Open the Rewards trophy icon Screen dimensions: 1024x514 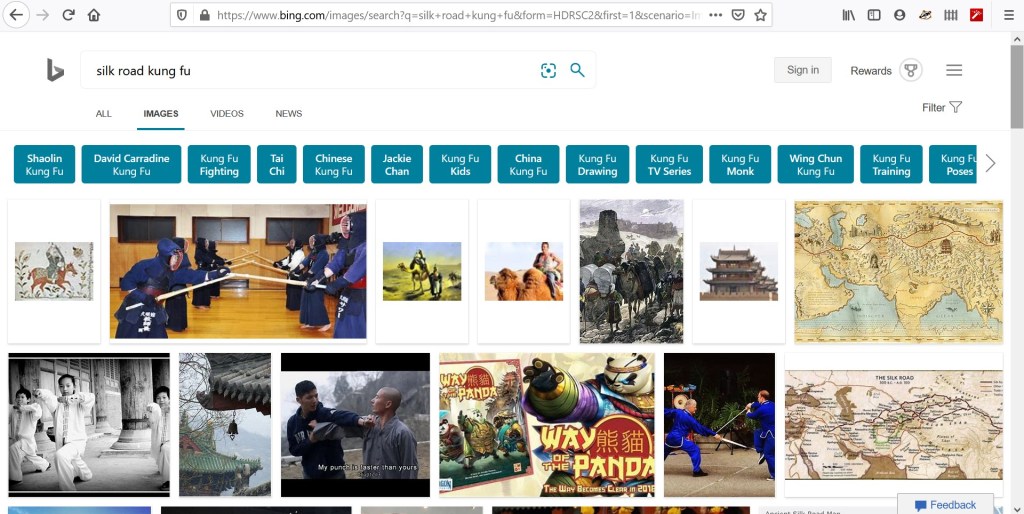coord(909,70)
